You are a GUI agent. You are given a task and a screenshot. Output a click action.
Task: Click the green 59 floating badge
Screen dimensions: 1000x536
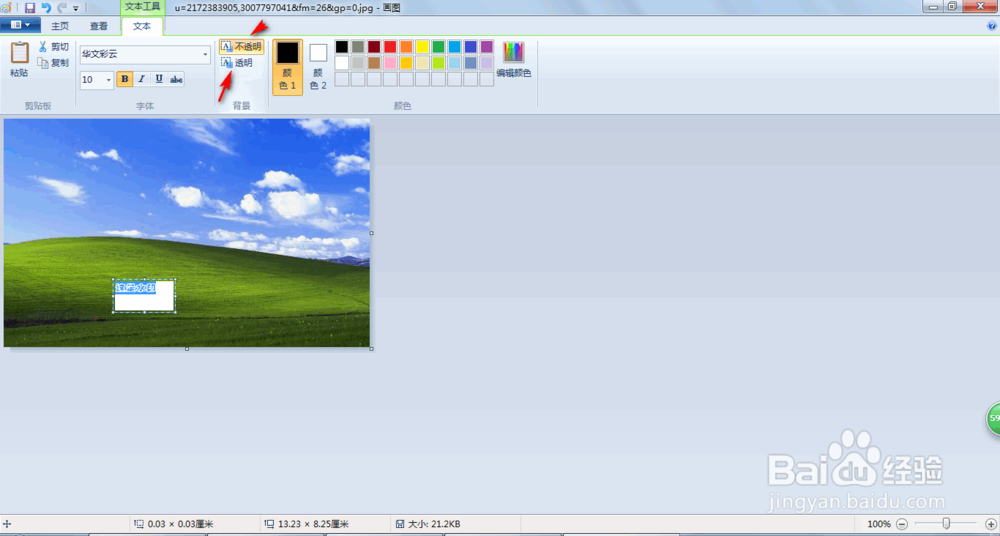(994, 419)
